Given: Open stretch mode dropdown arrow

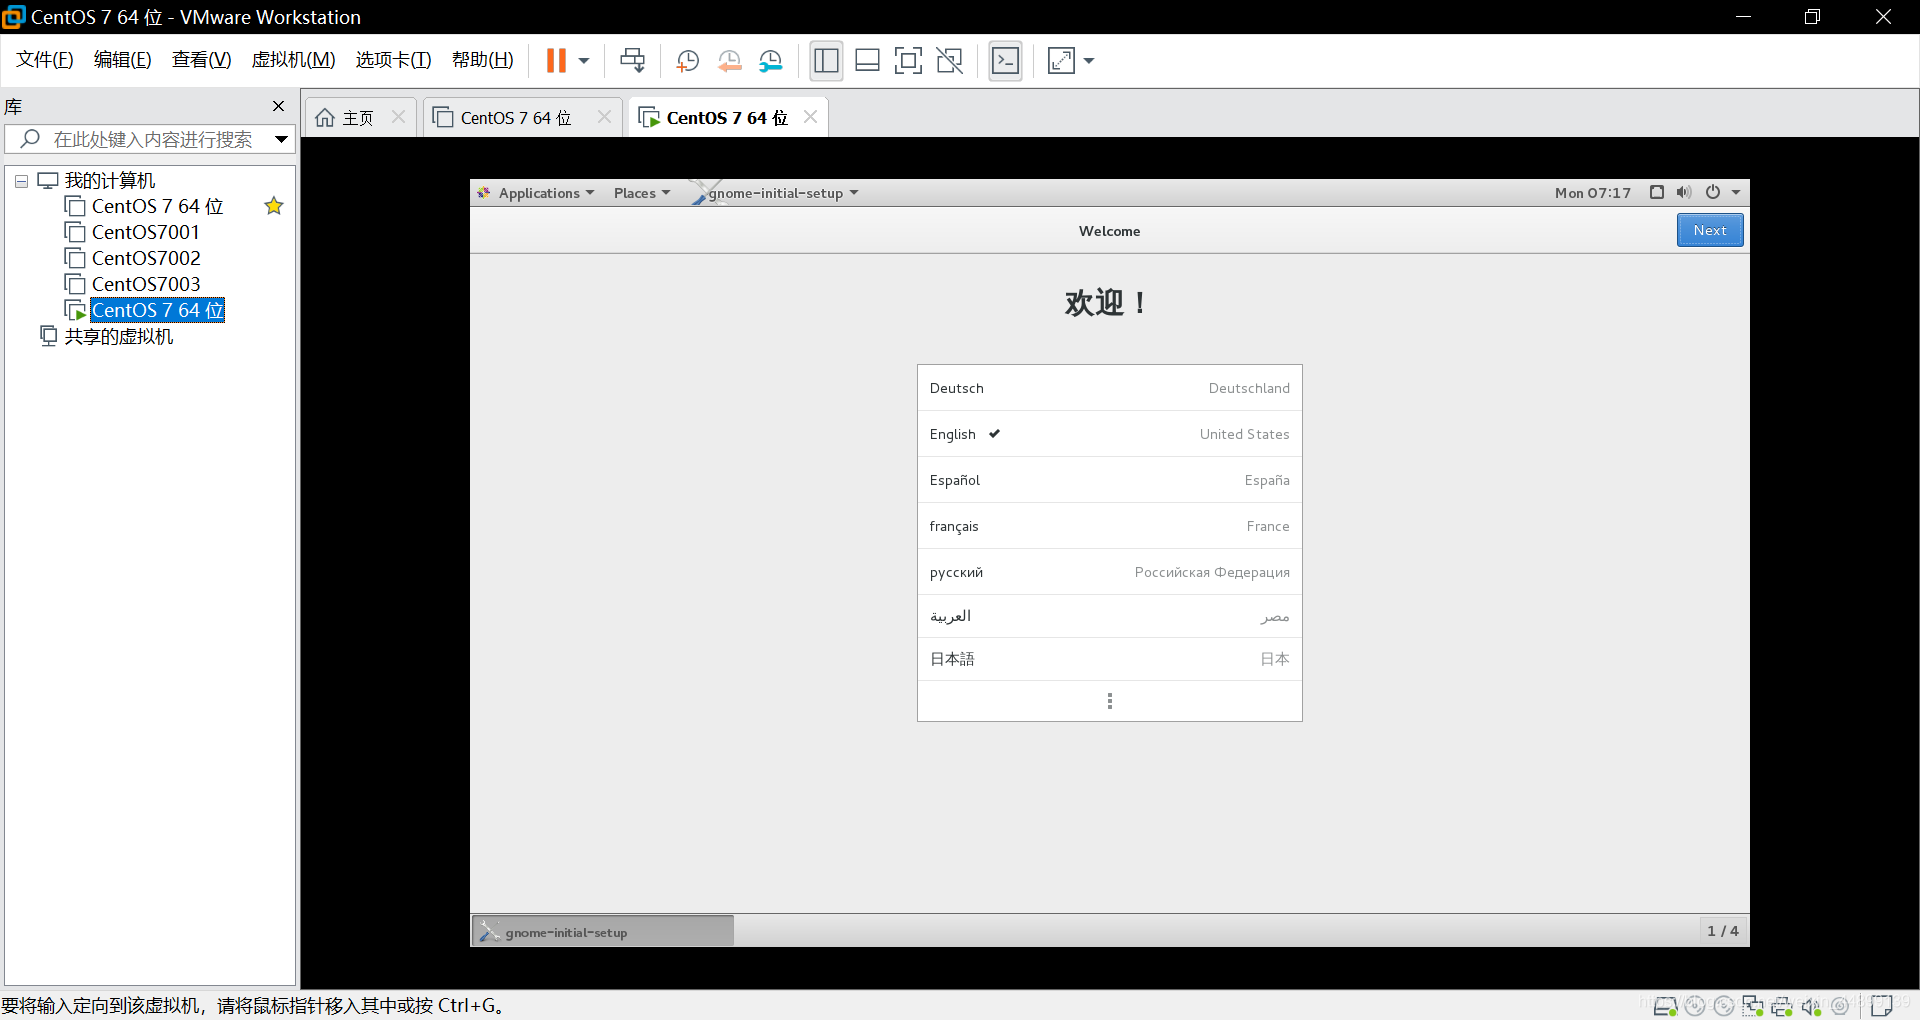Looking at the screenshot, I should tap(1089, 61).
